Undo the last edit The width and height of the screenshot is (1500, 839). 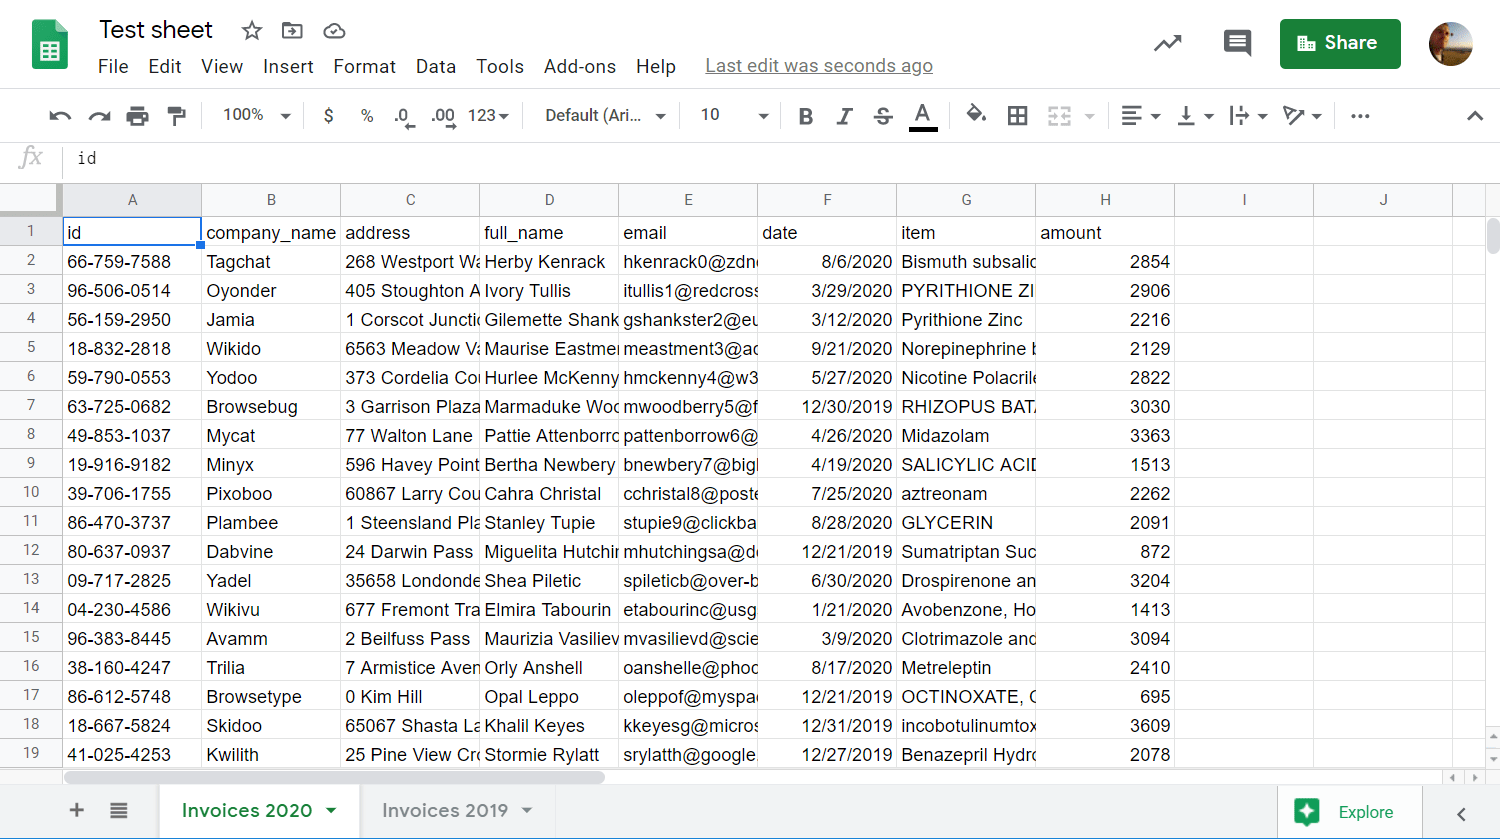pyautogui.click(x=59, y=115)
